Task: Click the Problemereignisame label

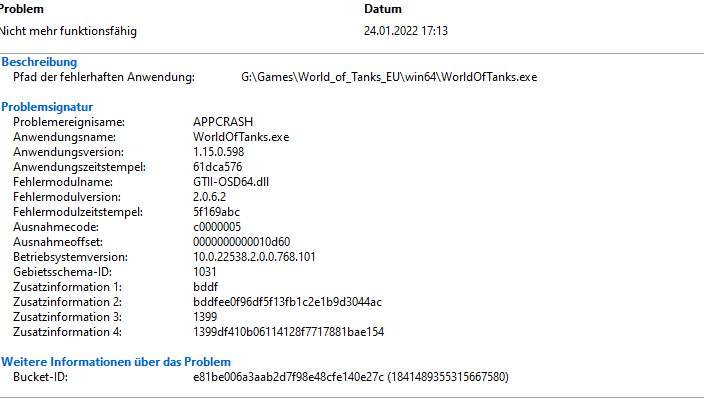Action: click(x=69, y=122)
